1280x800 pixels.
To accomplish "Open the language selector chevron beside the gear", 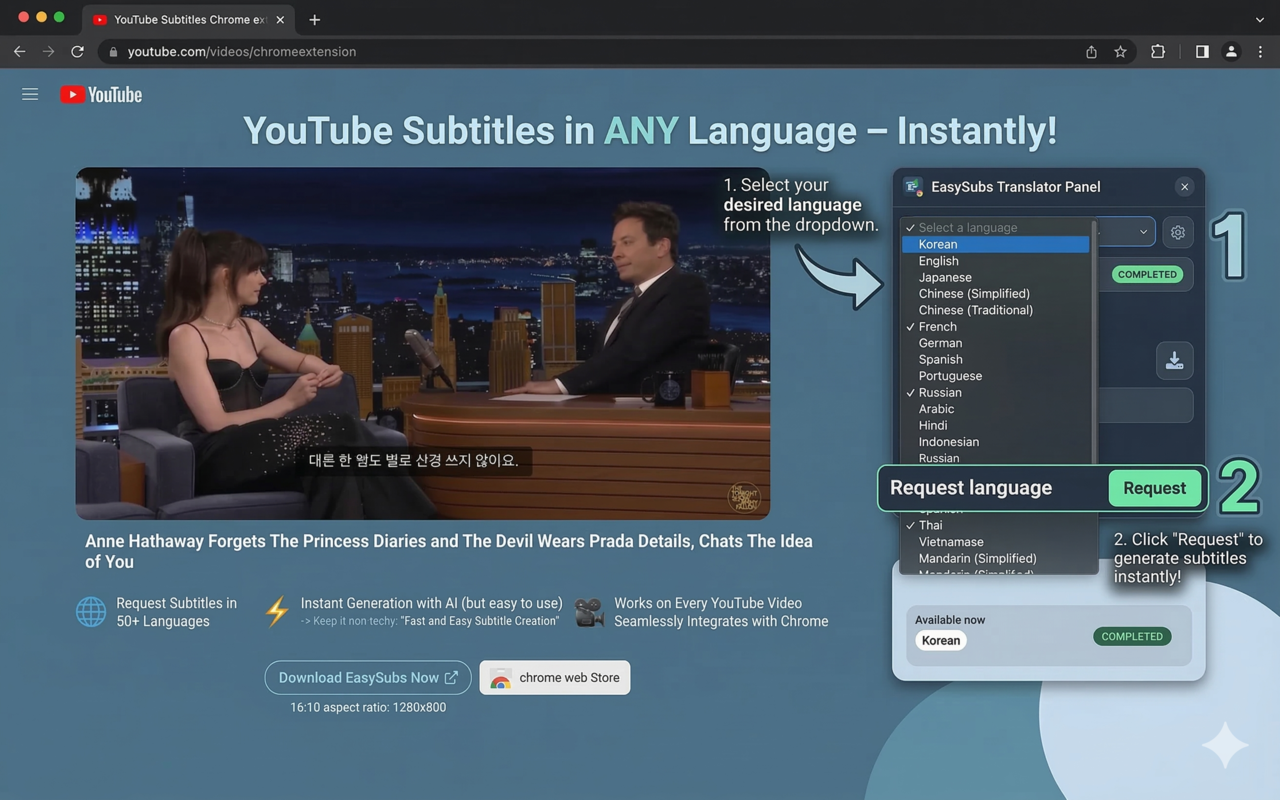I will [1145, 231].
